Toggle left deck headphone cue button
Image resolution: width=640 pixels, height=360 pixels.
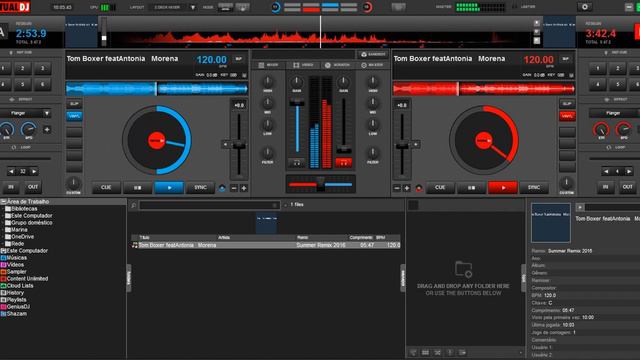pos(297,163)
